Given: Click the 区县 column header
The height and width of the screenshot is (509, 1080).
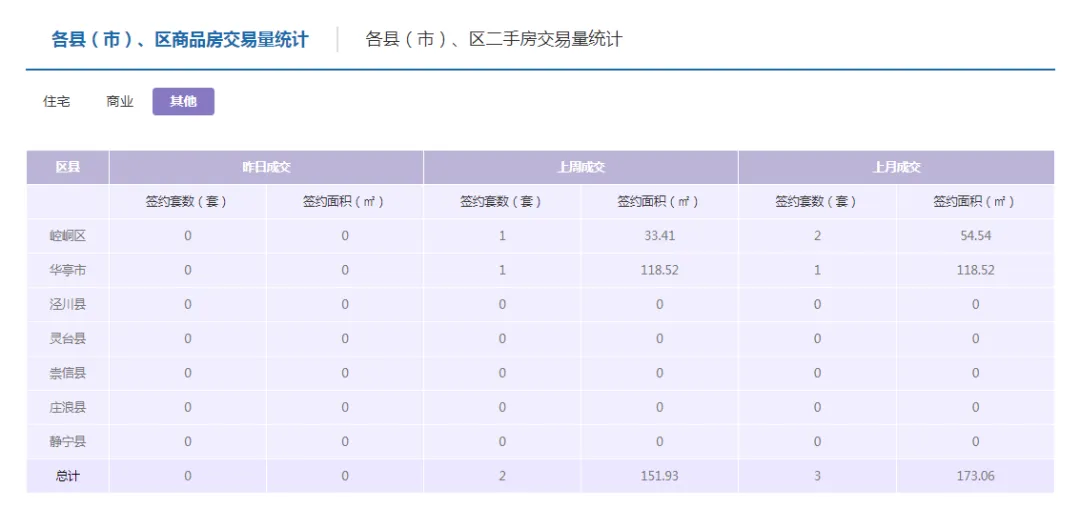Looking at the screenshot, I should 68,167.
